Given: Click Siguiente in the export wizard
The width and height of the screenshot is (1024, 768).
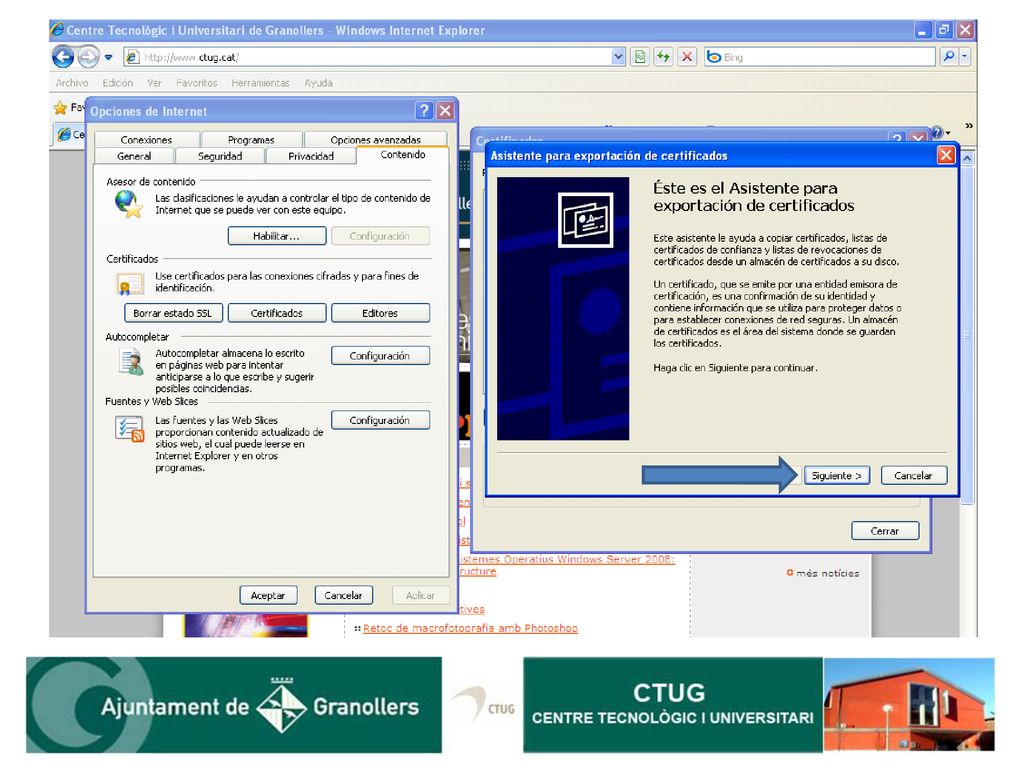Looking at the screenshot, I should tap(836, 475).
